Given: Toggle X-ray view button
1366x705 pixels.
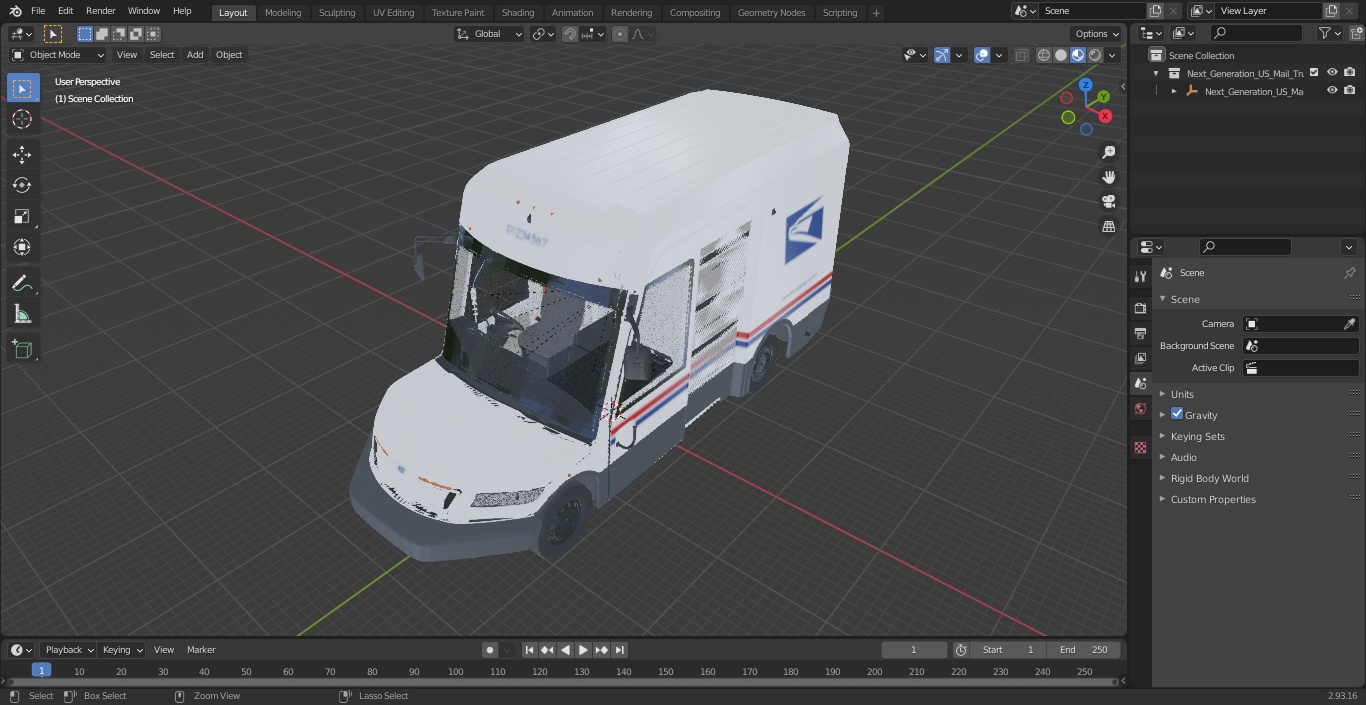Looking at the screenshot, I should 1021,55.
